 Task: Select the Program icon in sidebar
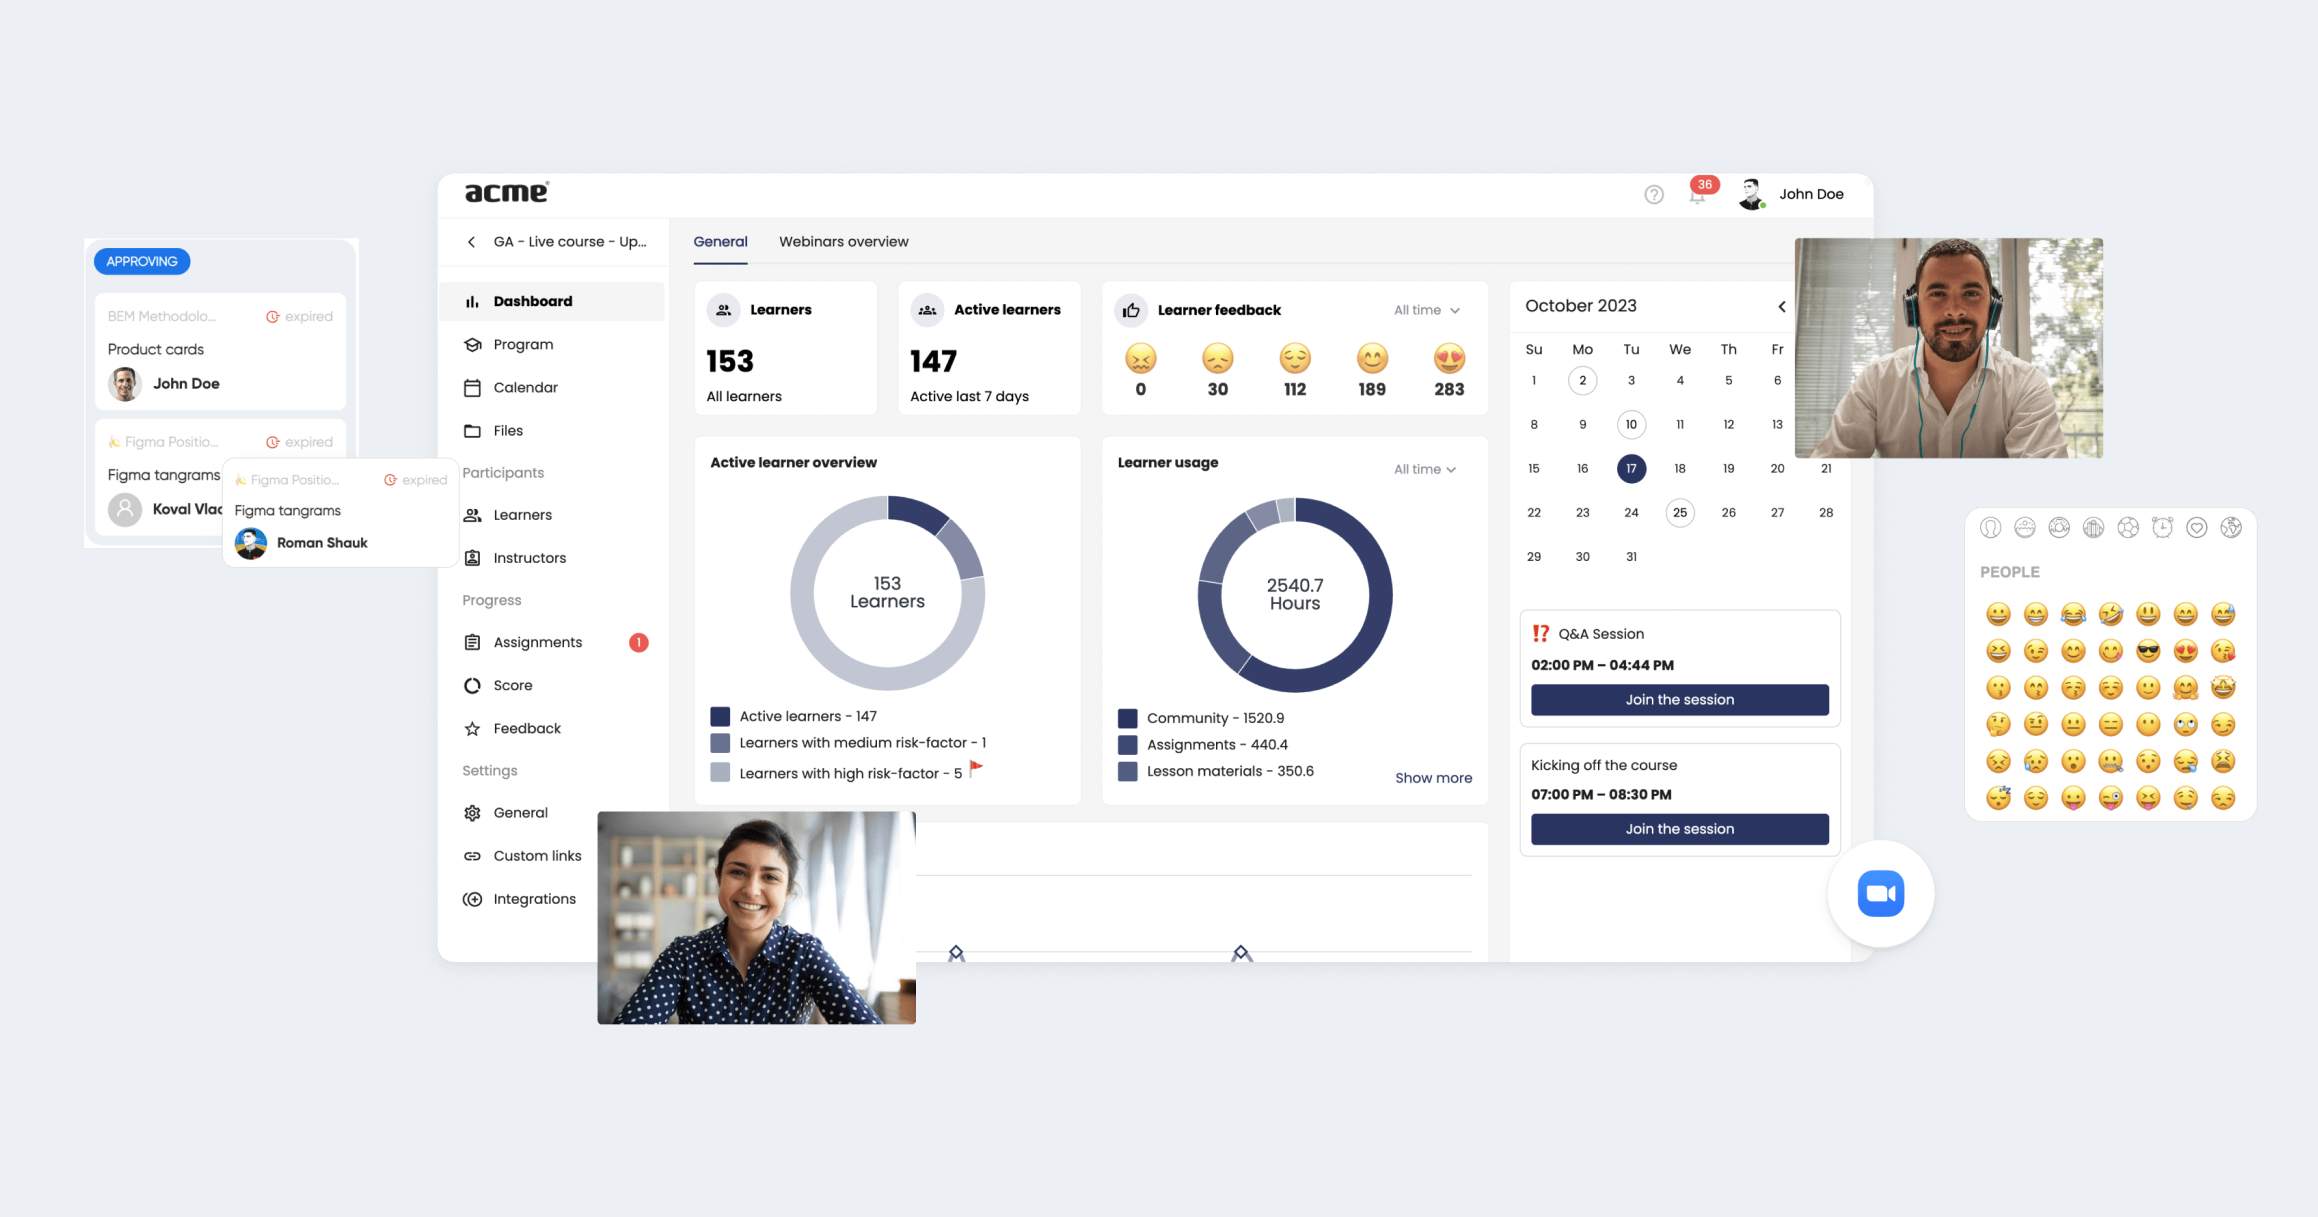click(x=473, y=344)
